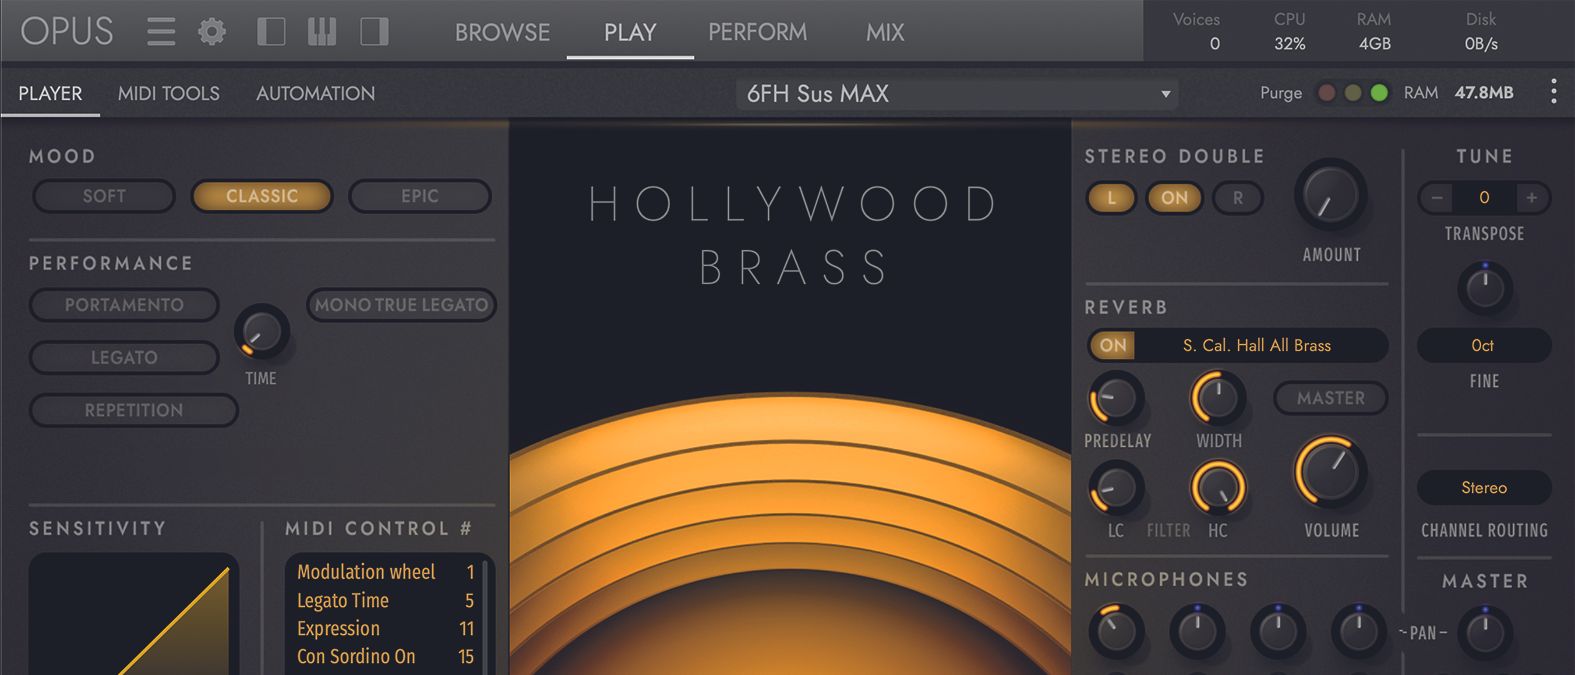
Task: Click the red Purge indicator
Action: [1327, 93]
